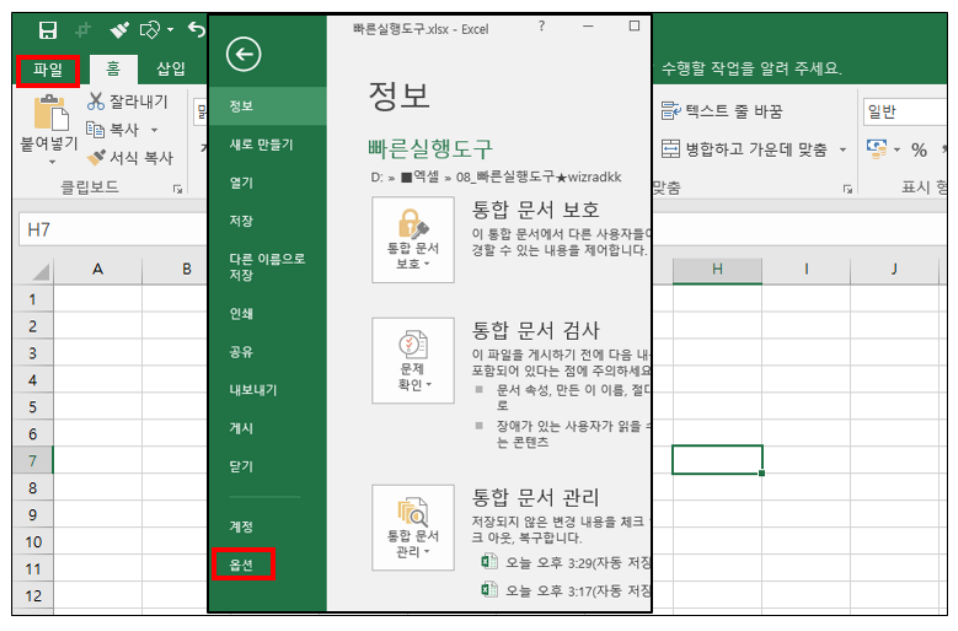Switch to the 홈 ribbon tab
The height and width of the screenshot is (631, 958).
point(113,69)
